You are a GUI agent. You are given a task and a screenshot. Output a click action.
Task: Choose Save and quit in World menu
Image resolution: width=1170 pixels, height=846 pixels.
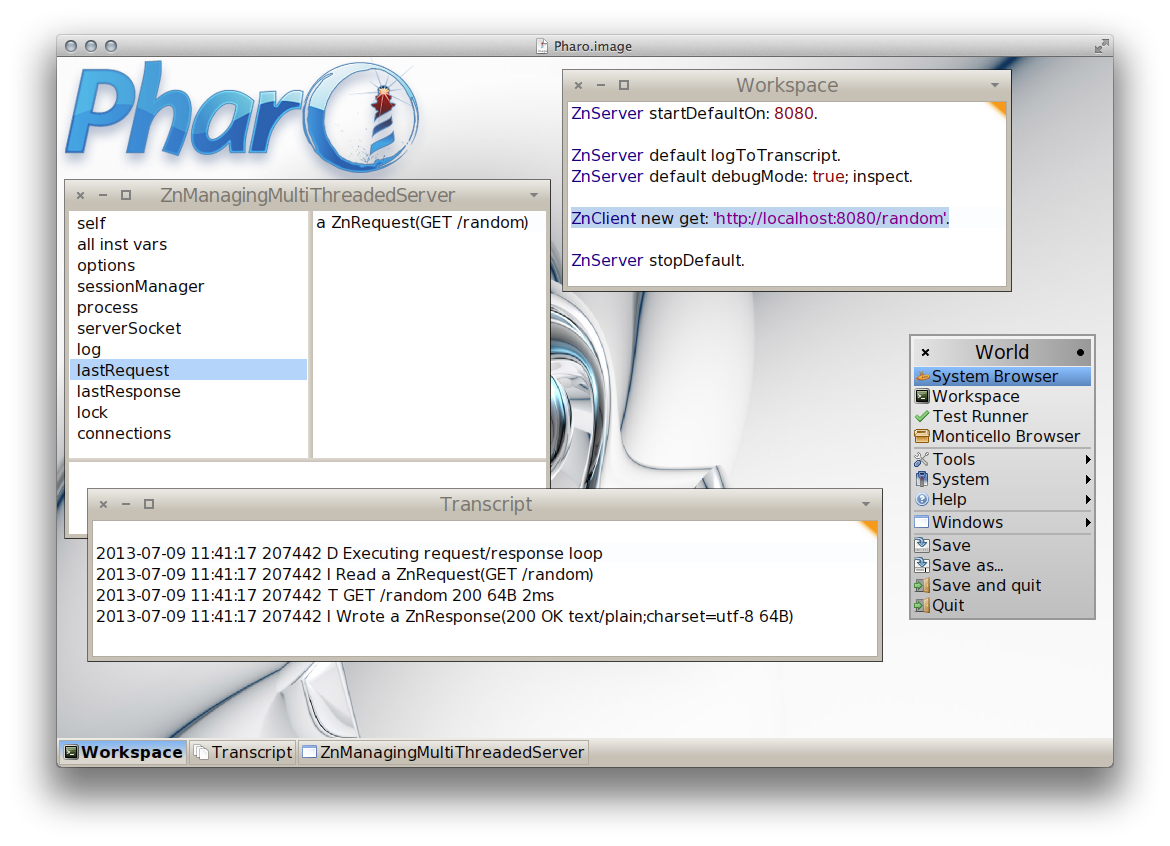coord(1002,586)
